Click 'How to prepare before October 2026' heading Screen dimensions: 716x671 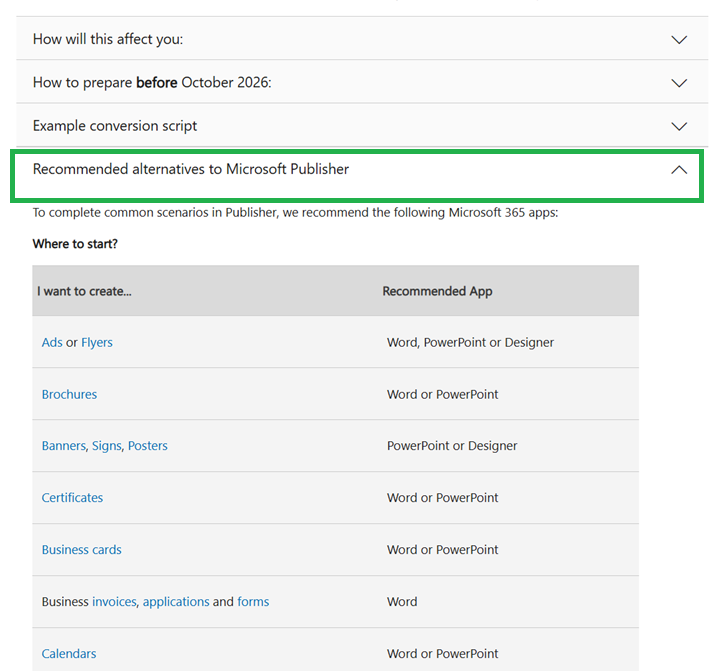point(152,83)
